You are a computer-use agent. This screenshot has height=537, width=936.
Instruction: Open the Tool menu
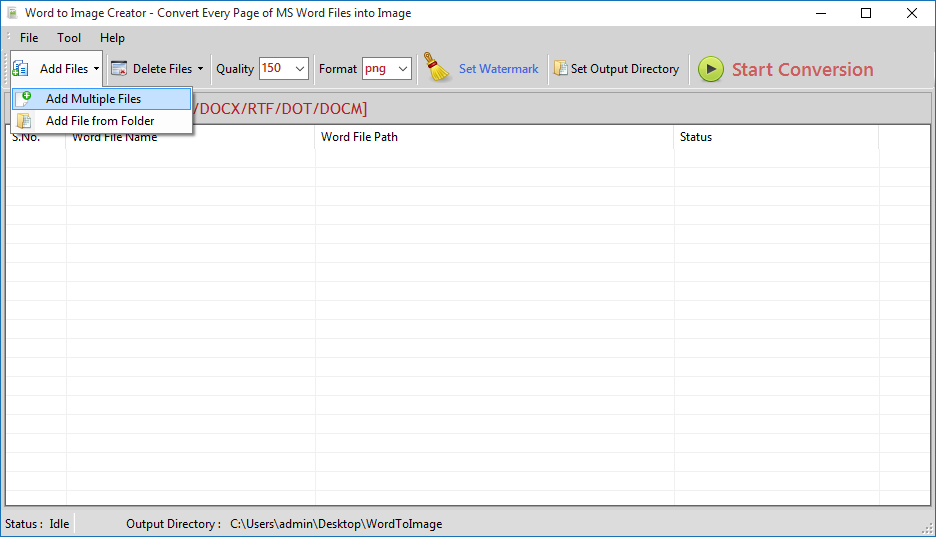coord(69,38)
